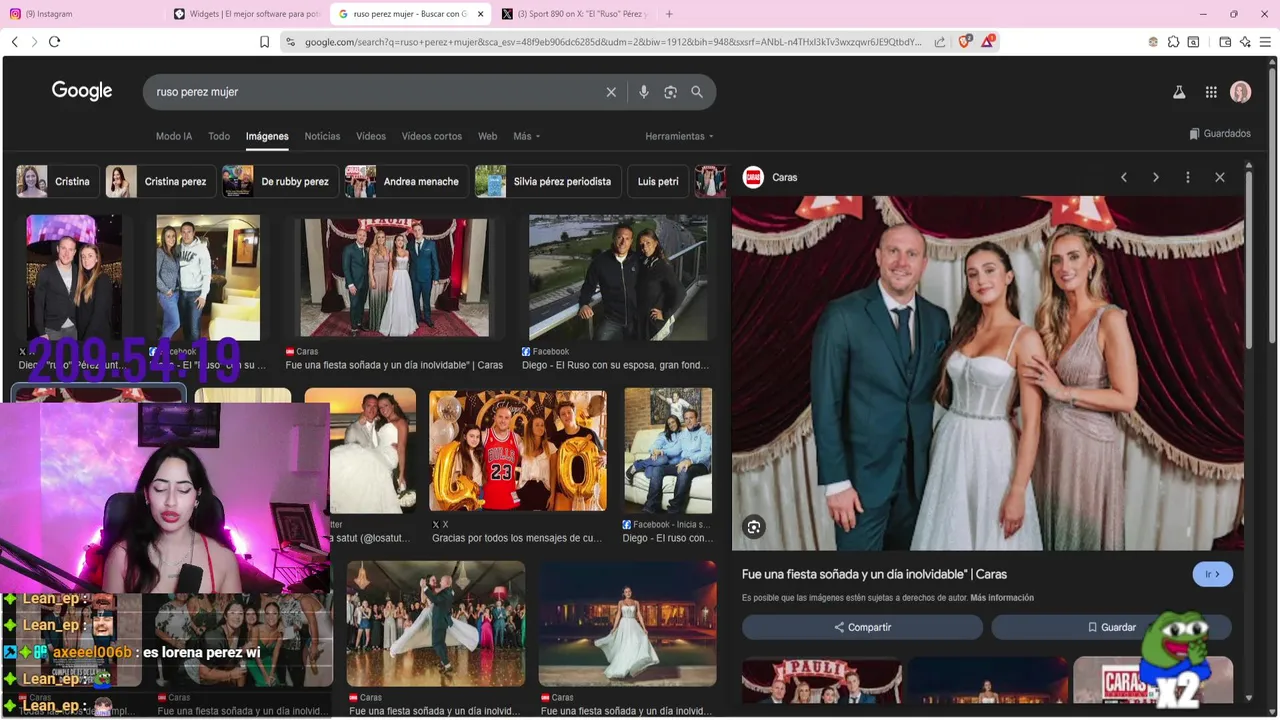1280x720 pixels.
Task: Open the share icon in the address bar
Action: tap(940, 41)
